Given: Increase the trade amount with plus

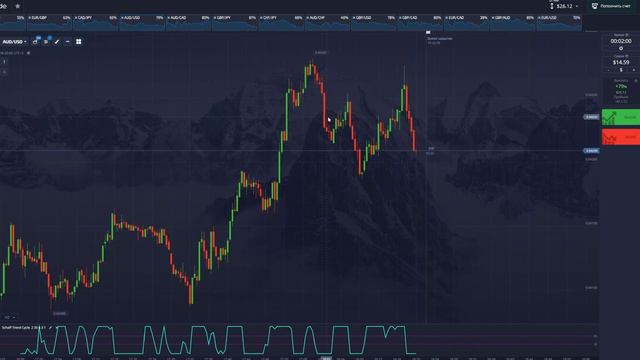Looking at the screenshot, I should pos(633,70).
